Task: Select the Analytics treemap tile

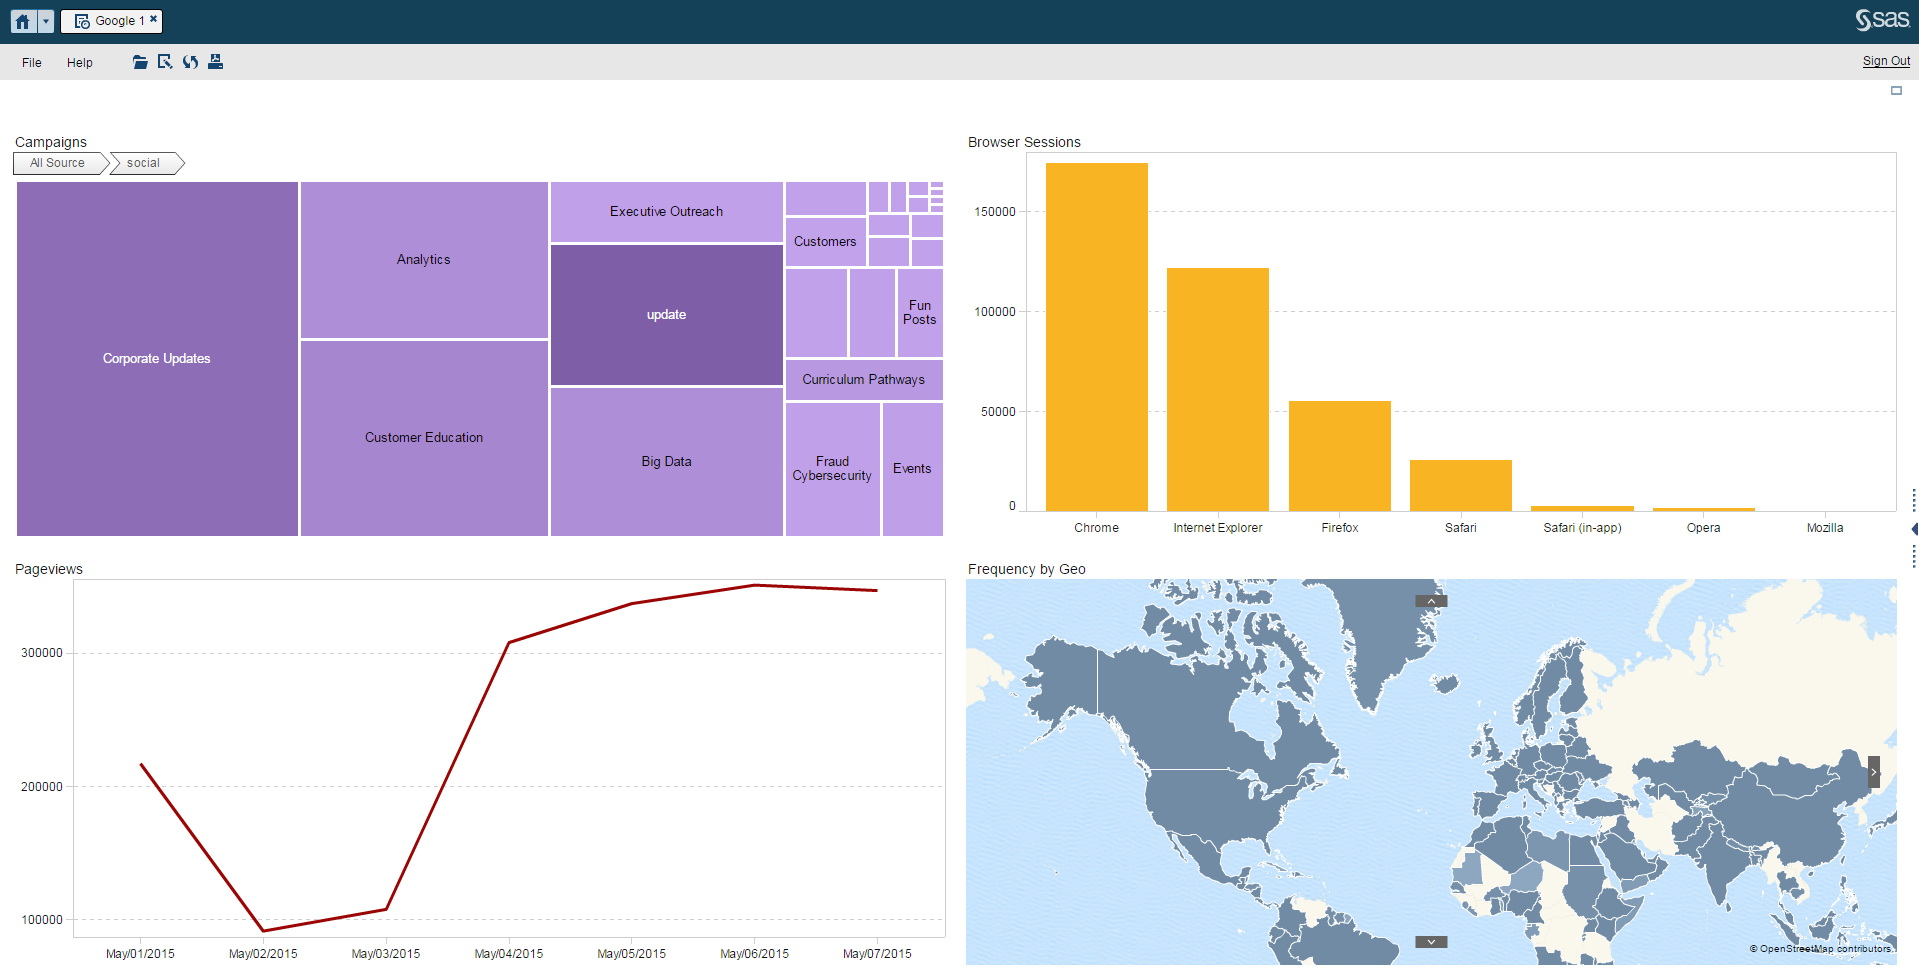Action: [x=424, y=260]
